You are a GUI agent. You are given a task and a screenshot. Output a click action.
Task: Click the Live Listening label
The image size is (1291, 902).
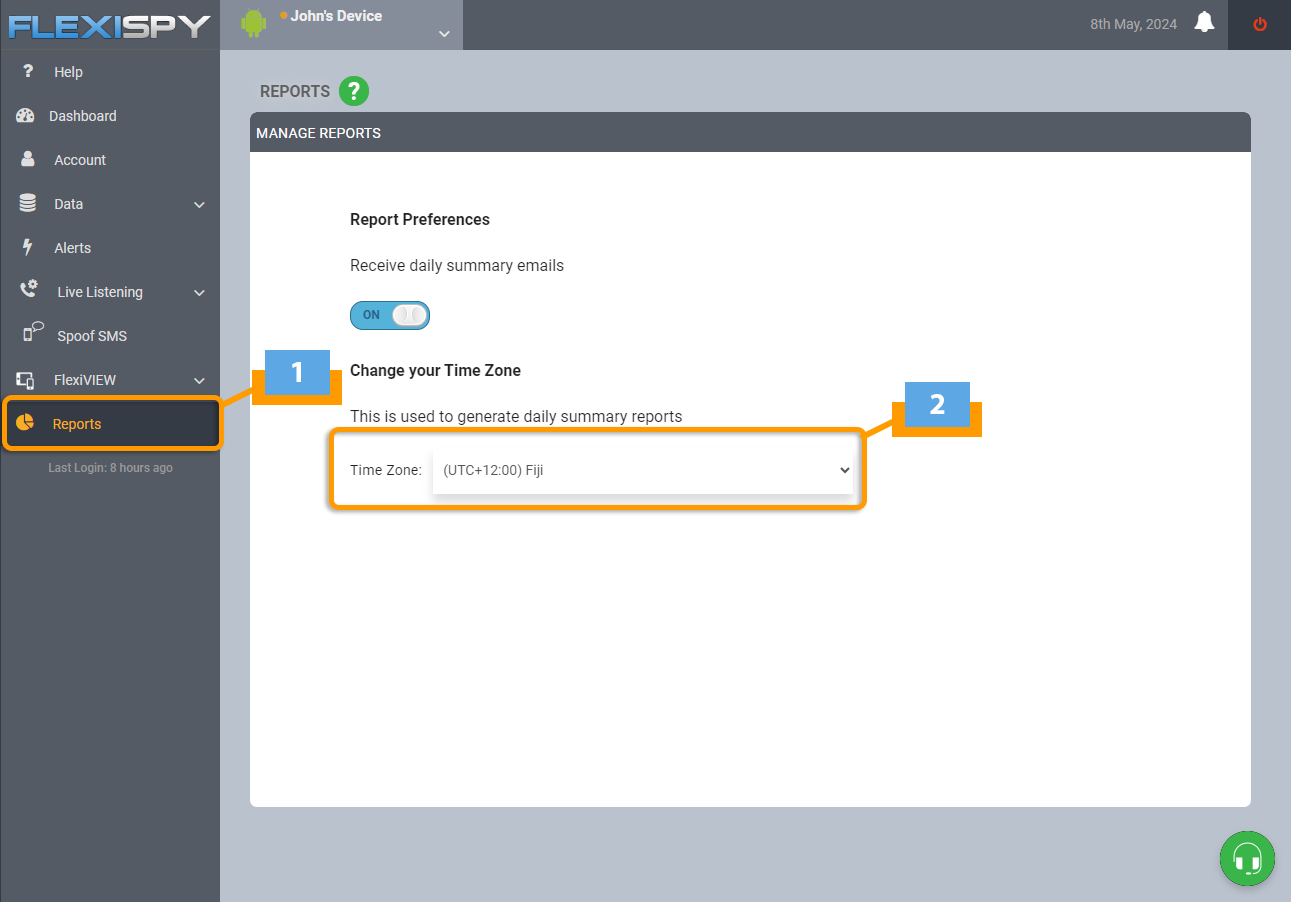(x=100, y=292)
